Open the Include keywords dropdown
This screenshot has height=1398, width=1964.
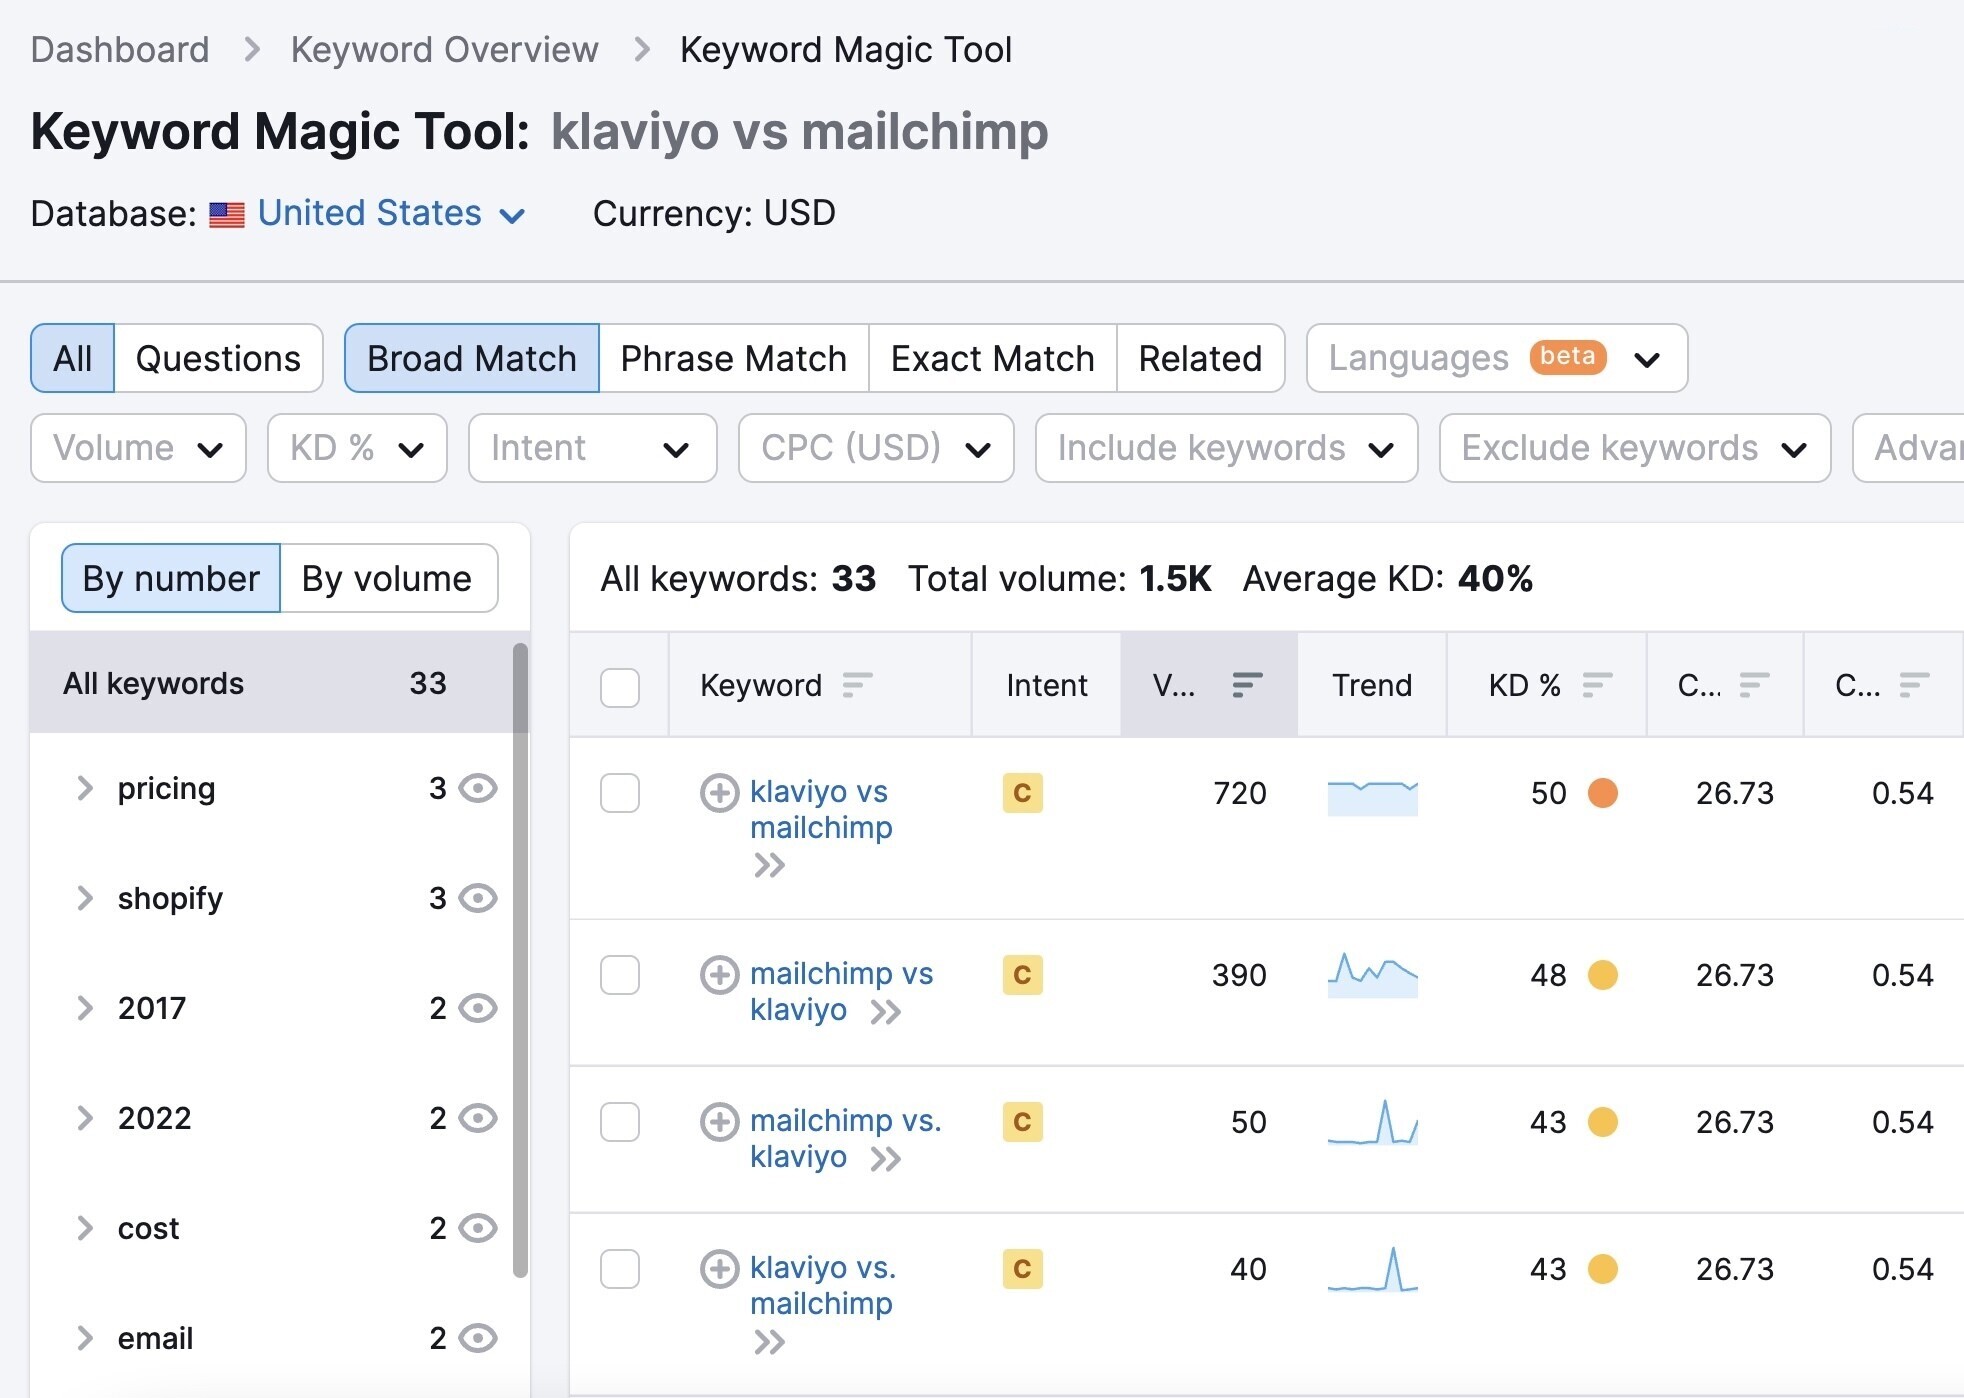click(1226, 448)
